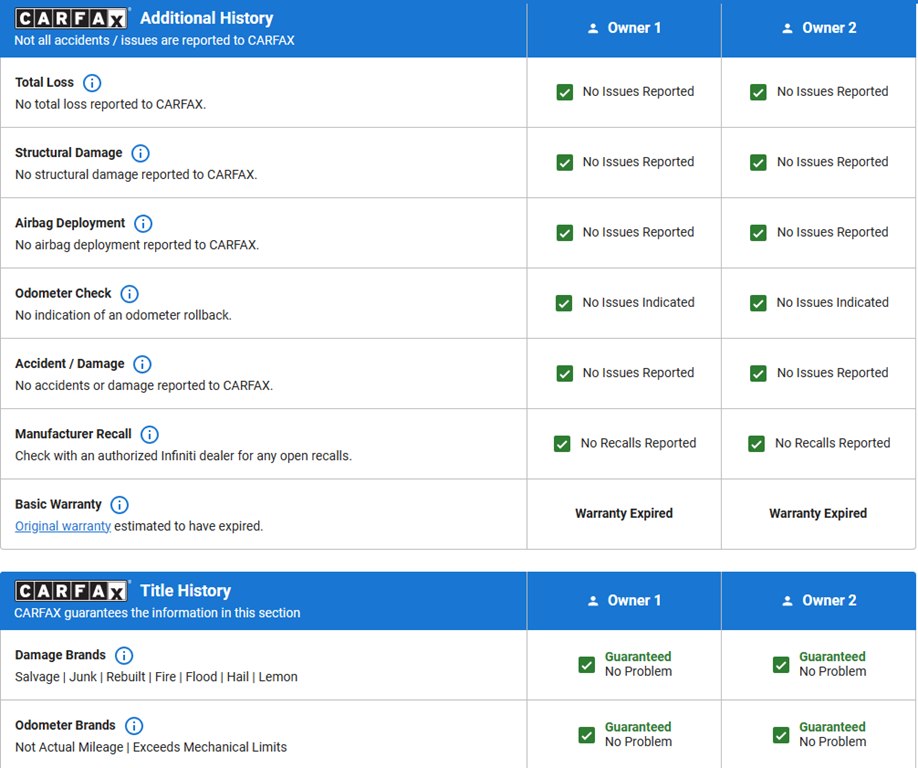The width and height of the screenshot is (918, 768).
Task: Click Manufacturer Recall Owner 2 green checkmark
Action: point(756,443)
